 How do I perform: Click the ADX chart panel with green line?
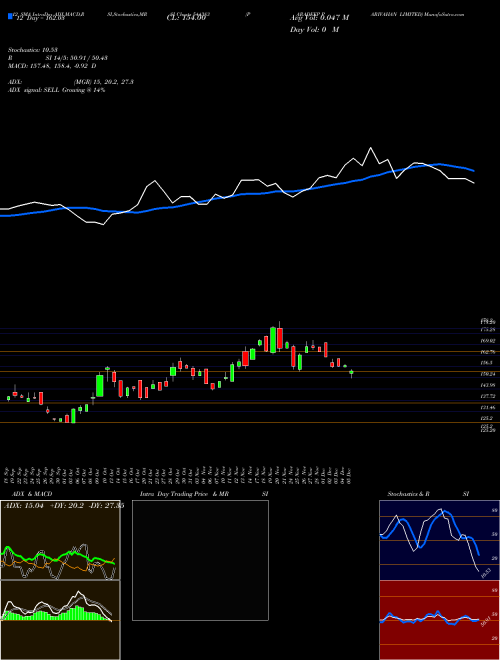[x=60, y=540]
